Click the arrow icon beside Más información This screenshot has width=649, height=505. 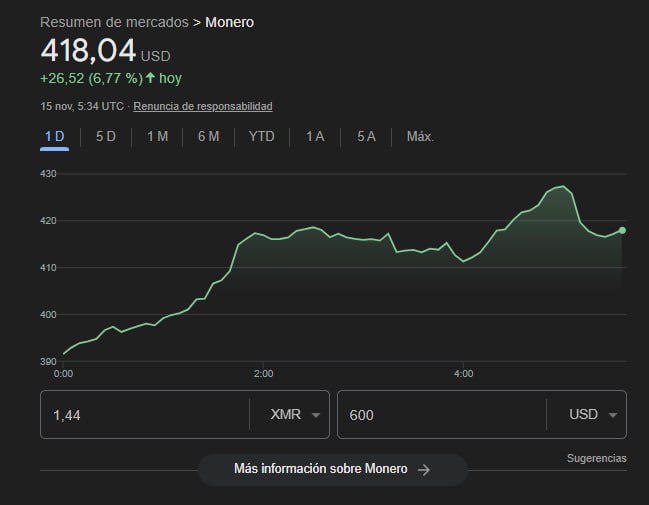(x=424, y=469)
